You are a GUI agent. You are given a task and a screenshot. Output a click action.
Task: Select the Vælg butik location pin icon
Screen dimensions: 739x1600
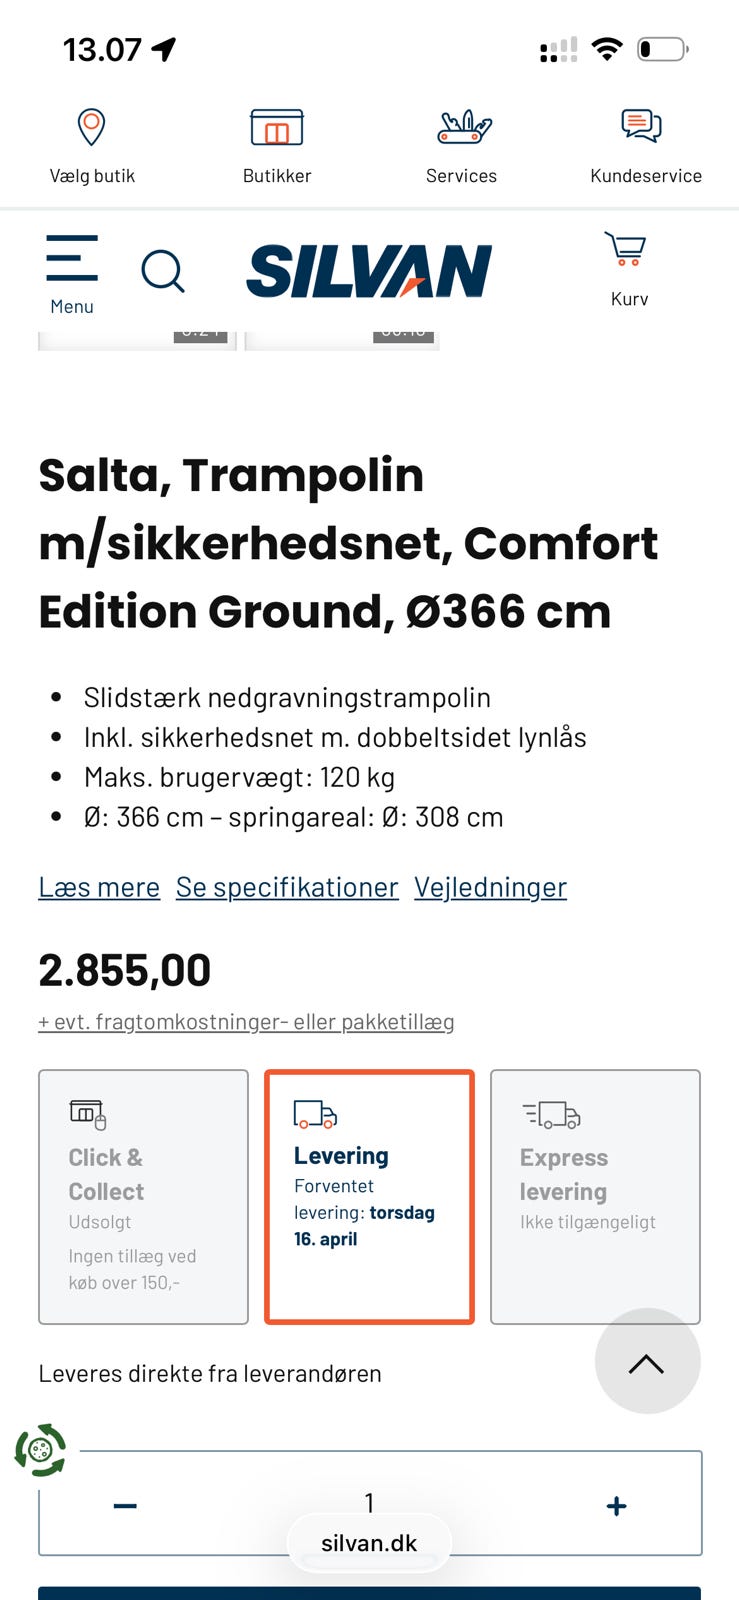(x=91, y=128)
